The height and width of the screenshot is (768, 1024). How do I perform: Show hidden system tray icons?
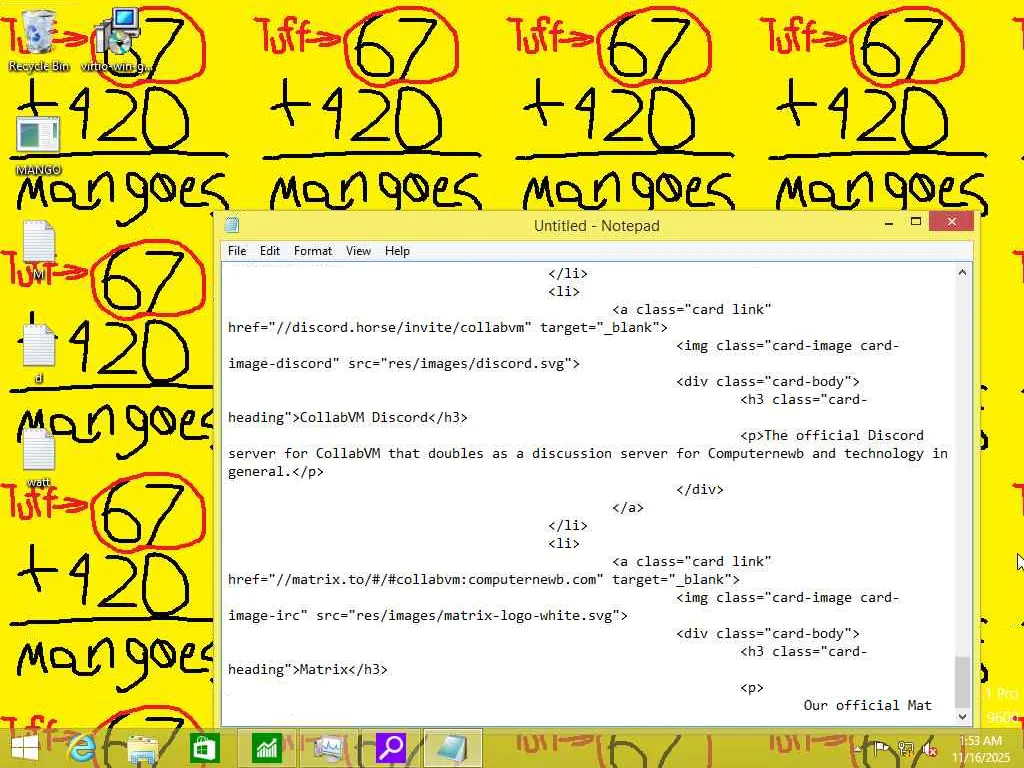click(x=858, y=748)
